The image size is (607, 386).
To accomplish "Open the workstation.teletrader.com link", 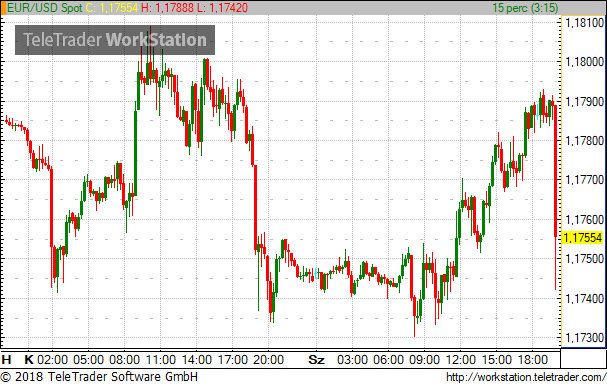I will click(526, 377).
